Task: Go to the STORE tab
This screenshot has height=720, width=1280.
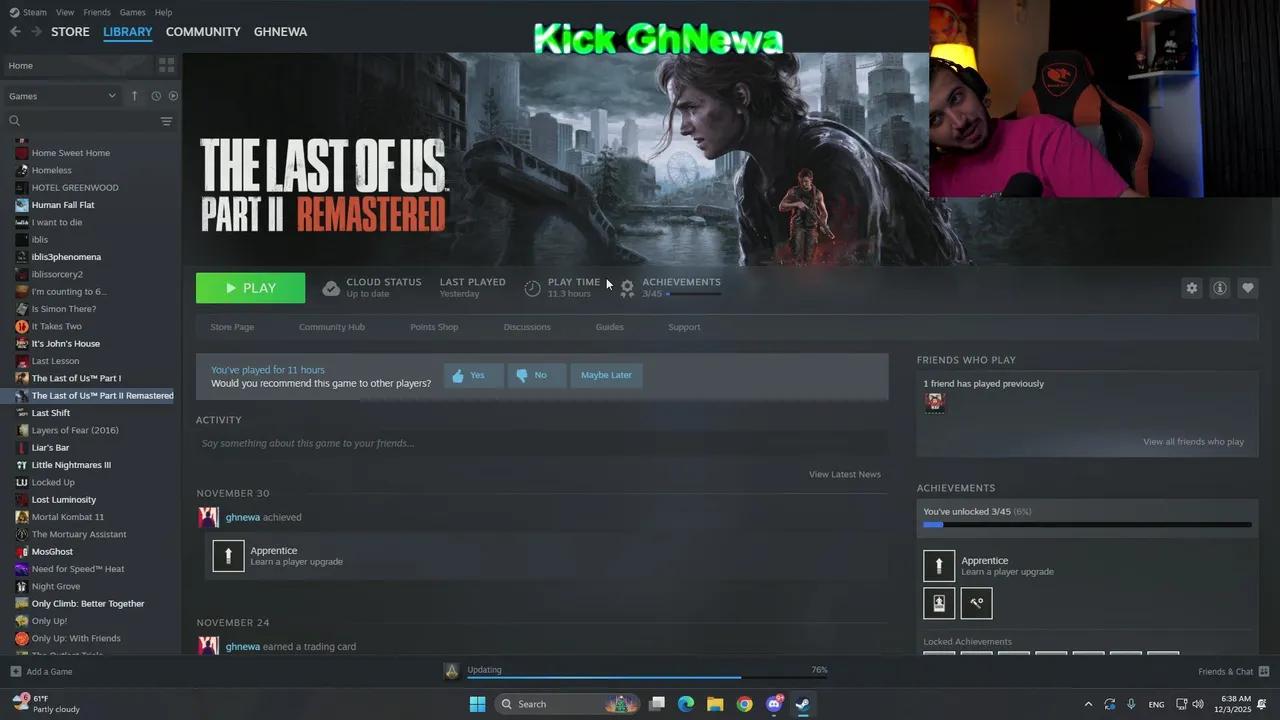Action: pos(70,32)
